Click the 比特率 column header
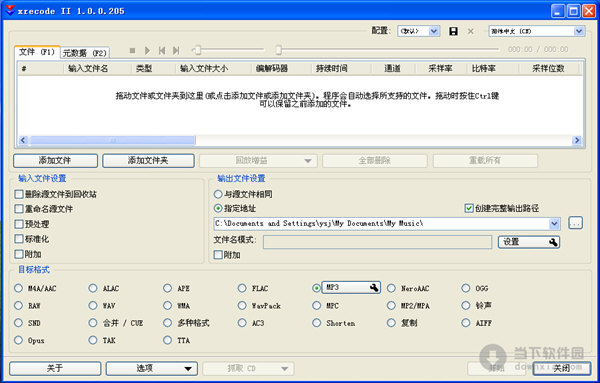600x383 pixels. (x=484, y=68)
